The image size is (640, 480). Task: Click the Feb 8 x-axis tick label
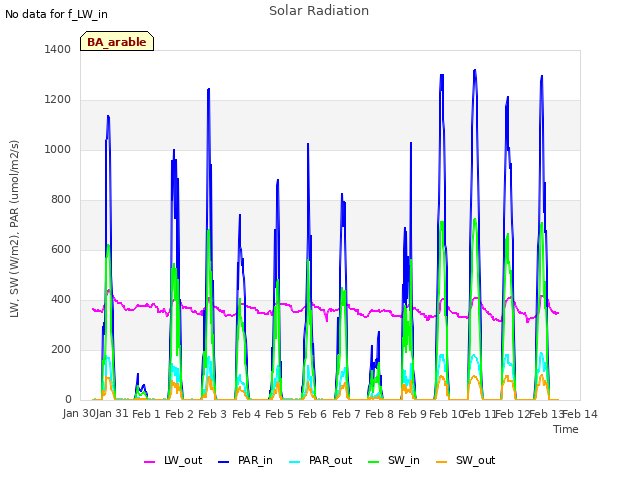379,414
